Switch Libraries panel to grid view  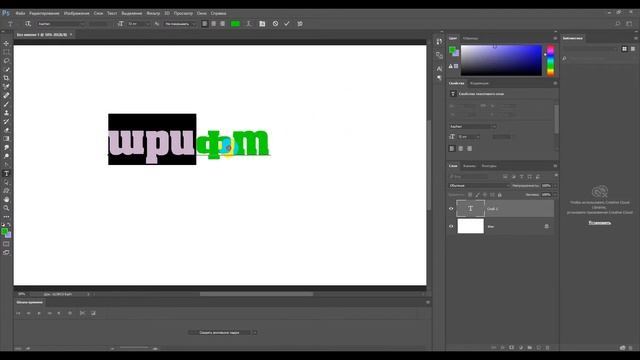pos(624,49)
